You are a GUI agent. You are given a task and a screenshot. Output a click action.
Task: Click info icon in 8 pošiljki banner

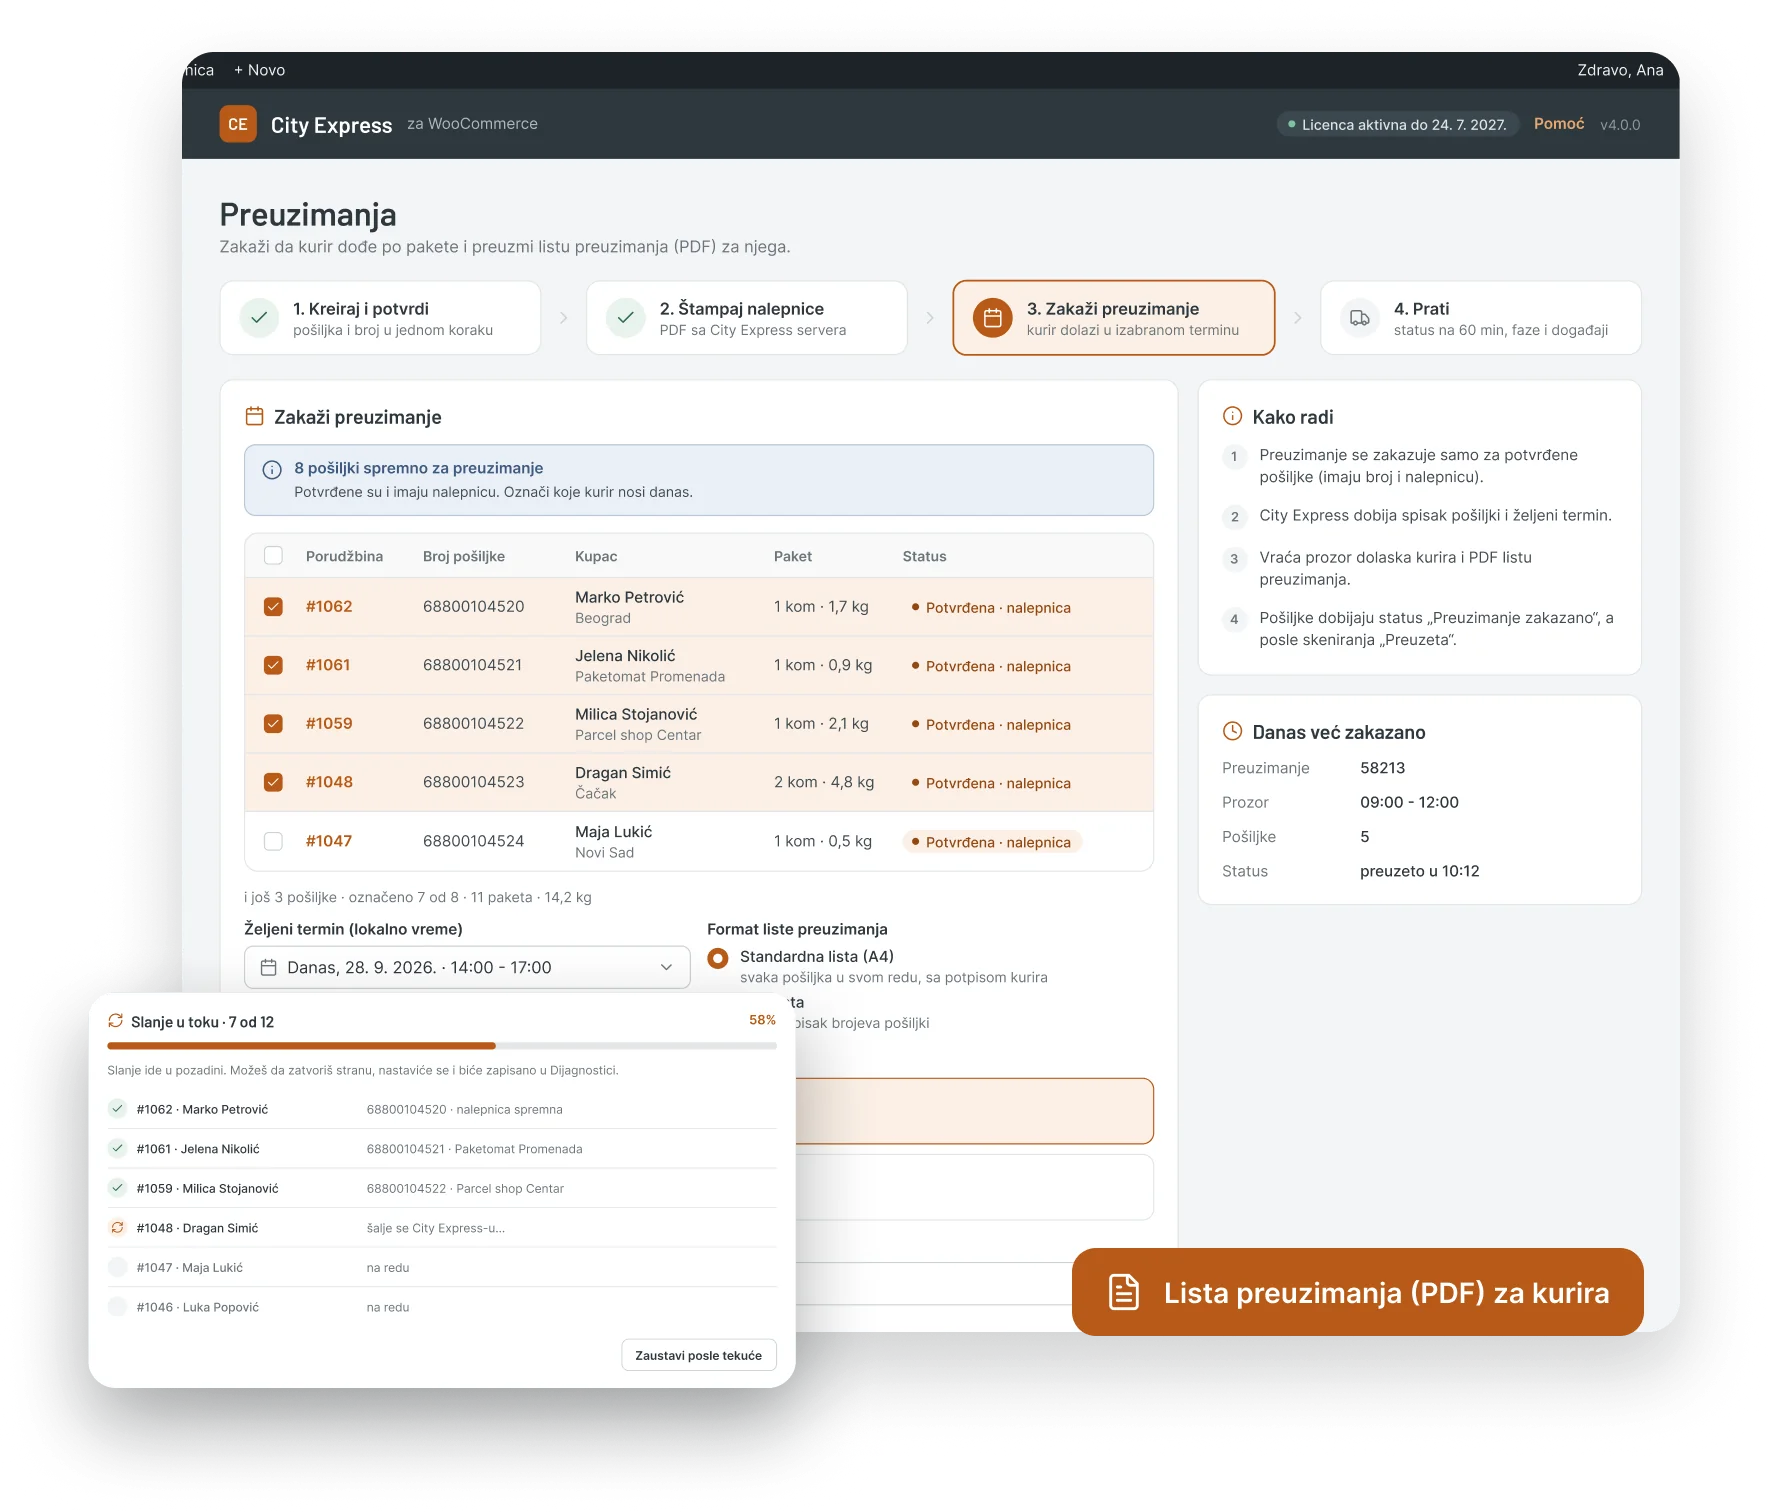[272, 470]
